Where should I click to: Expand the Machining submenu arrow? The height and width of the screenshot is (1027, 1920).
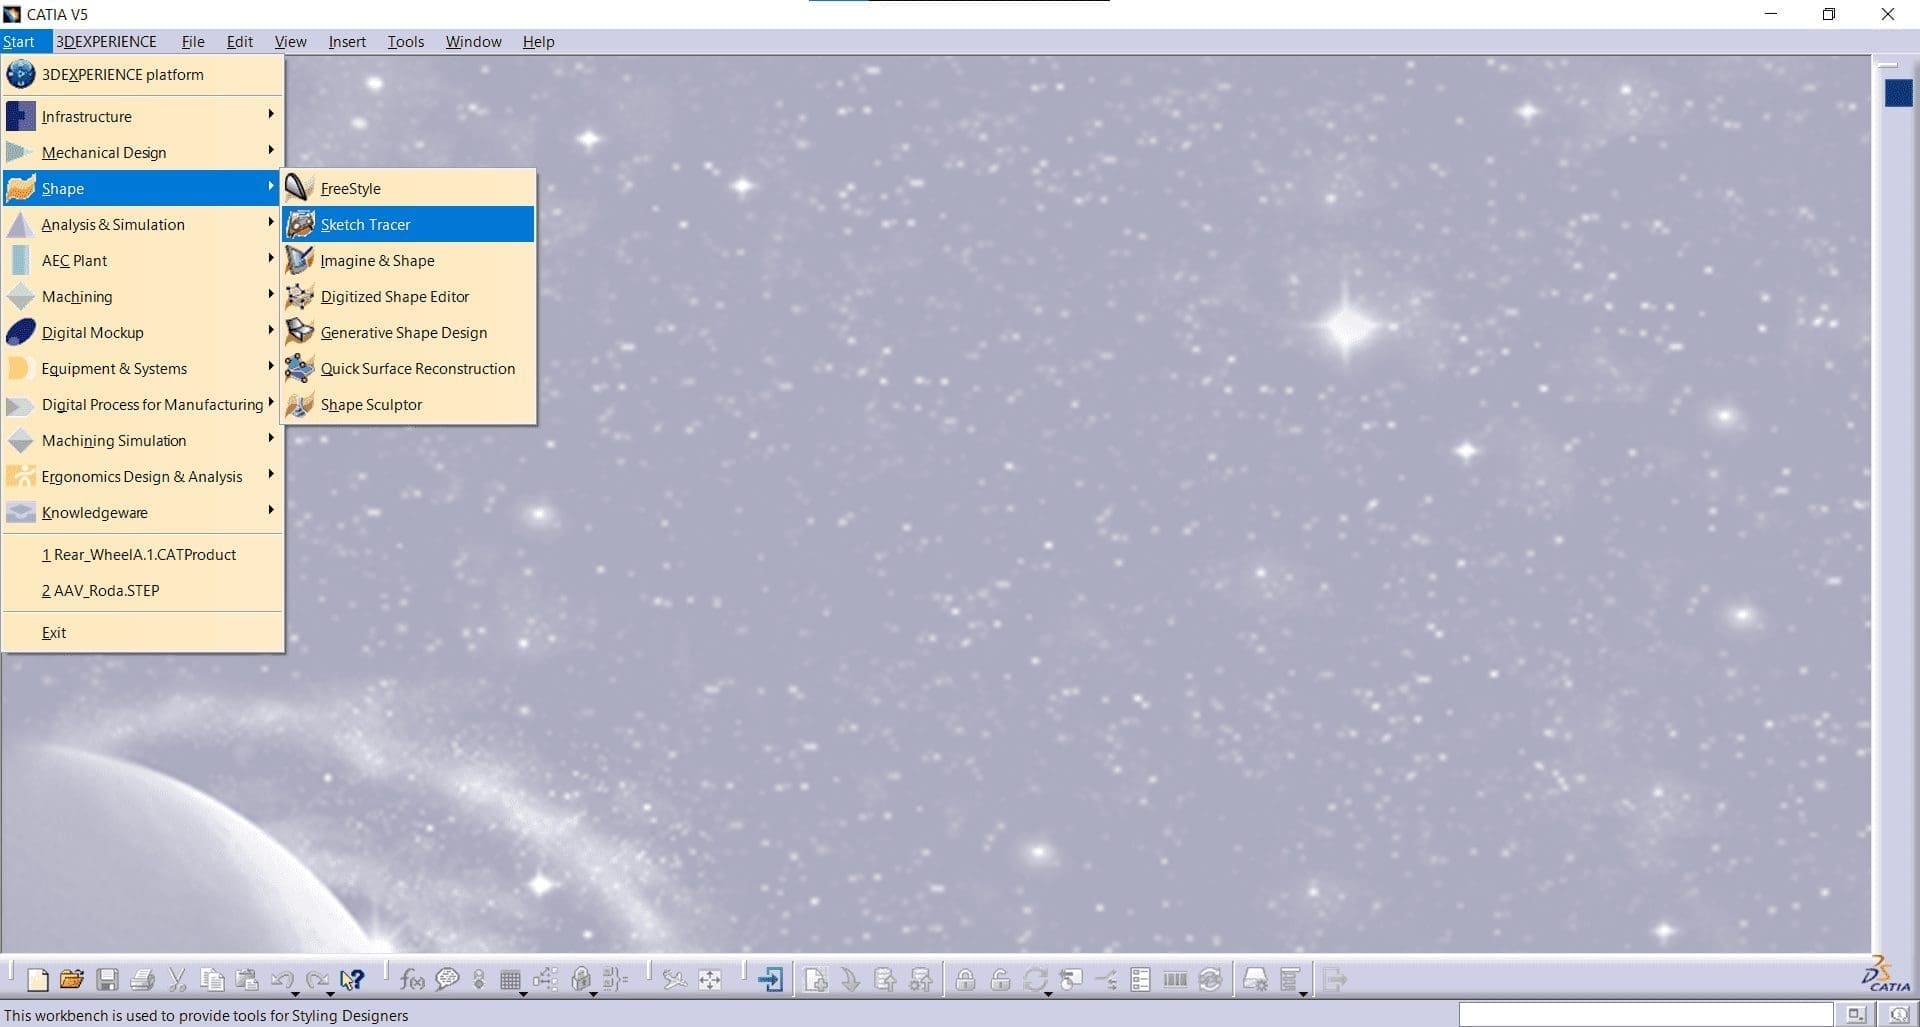271,294
